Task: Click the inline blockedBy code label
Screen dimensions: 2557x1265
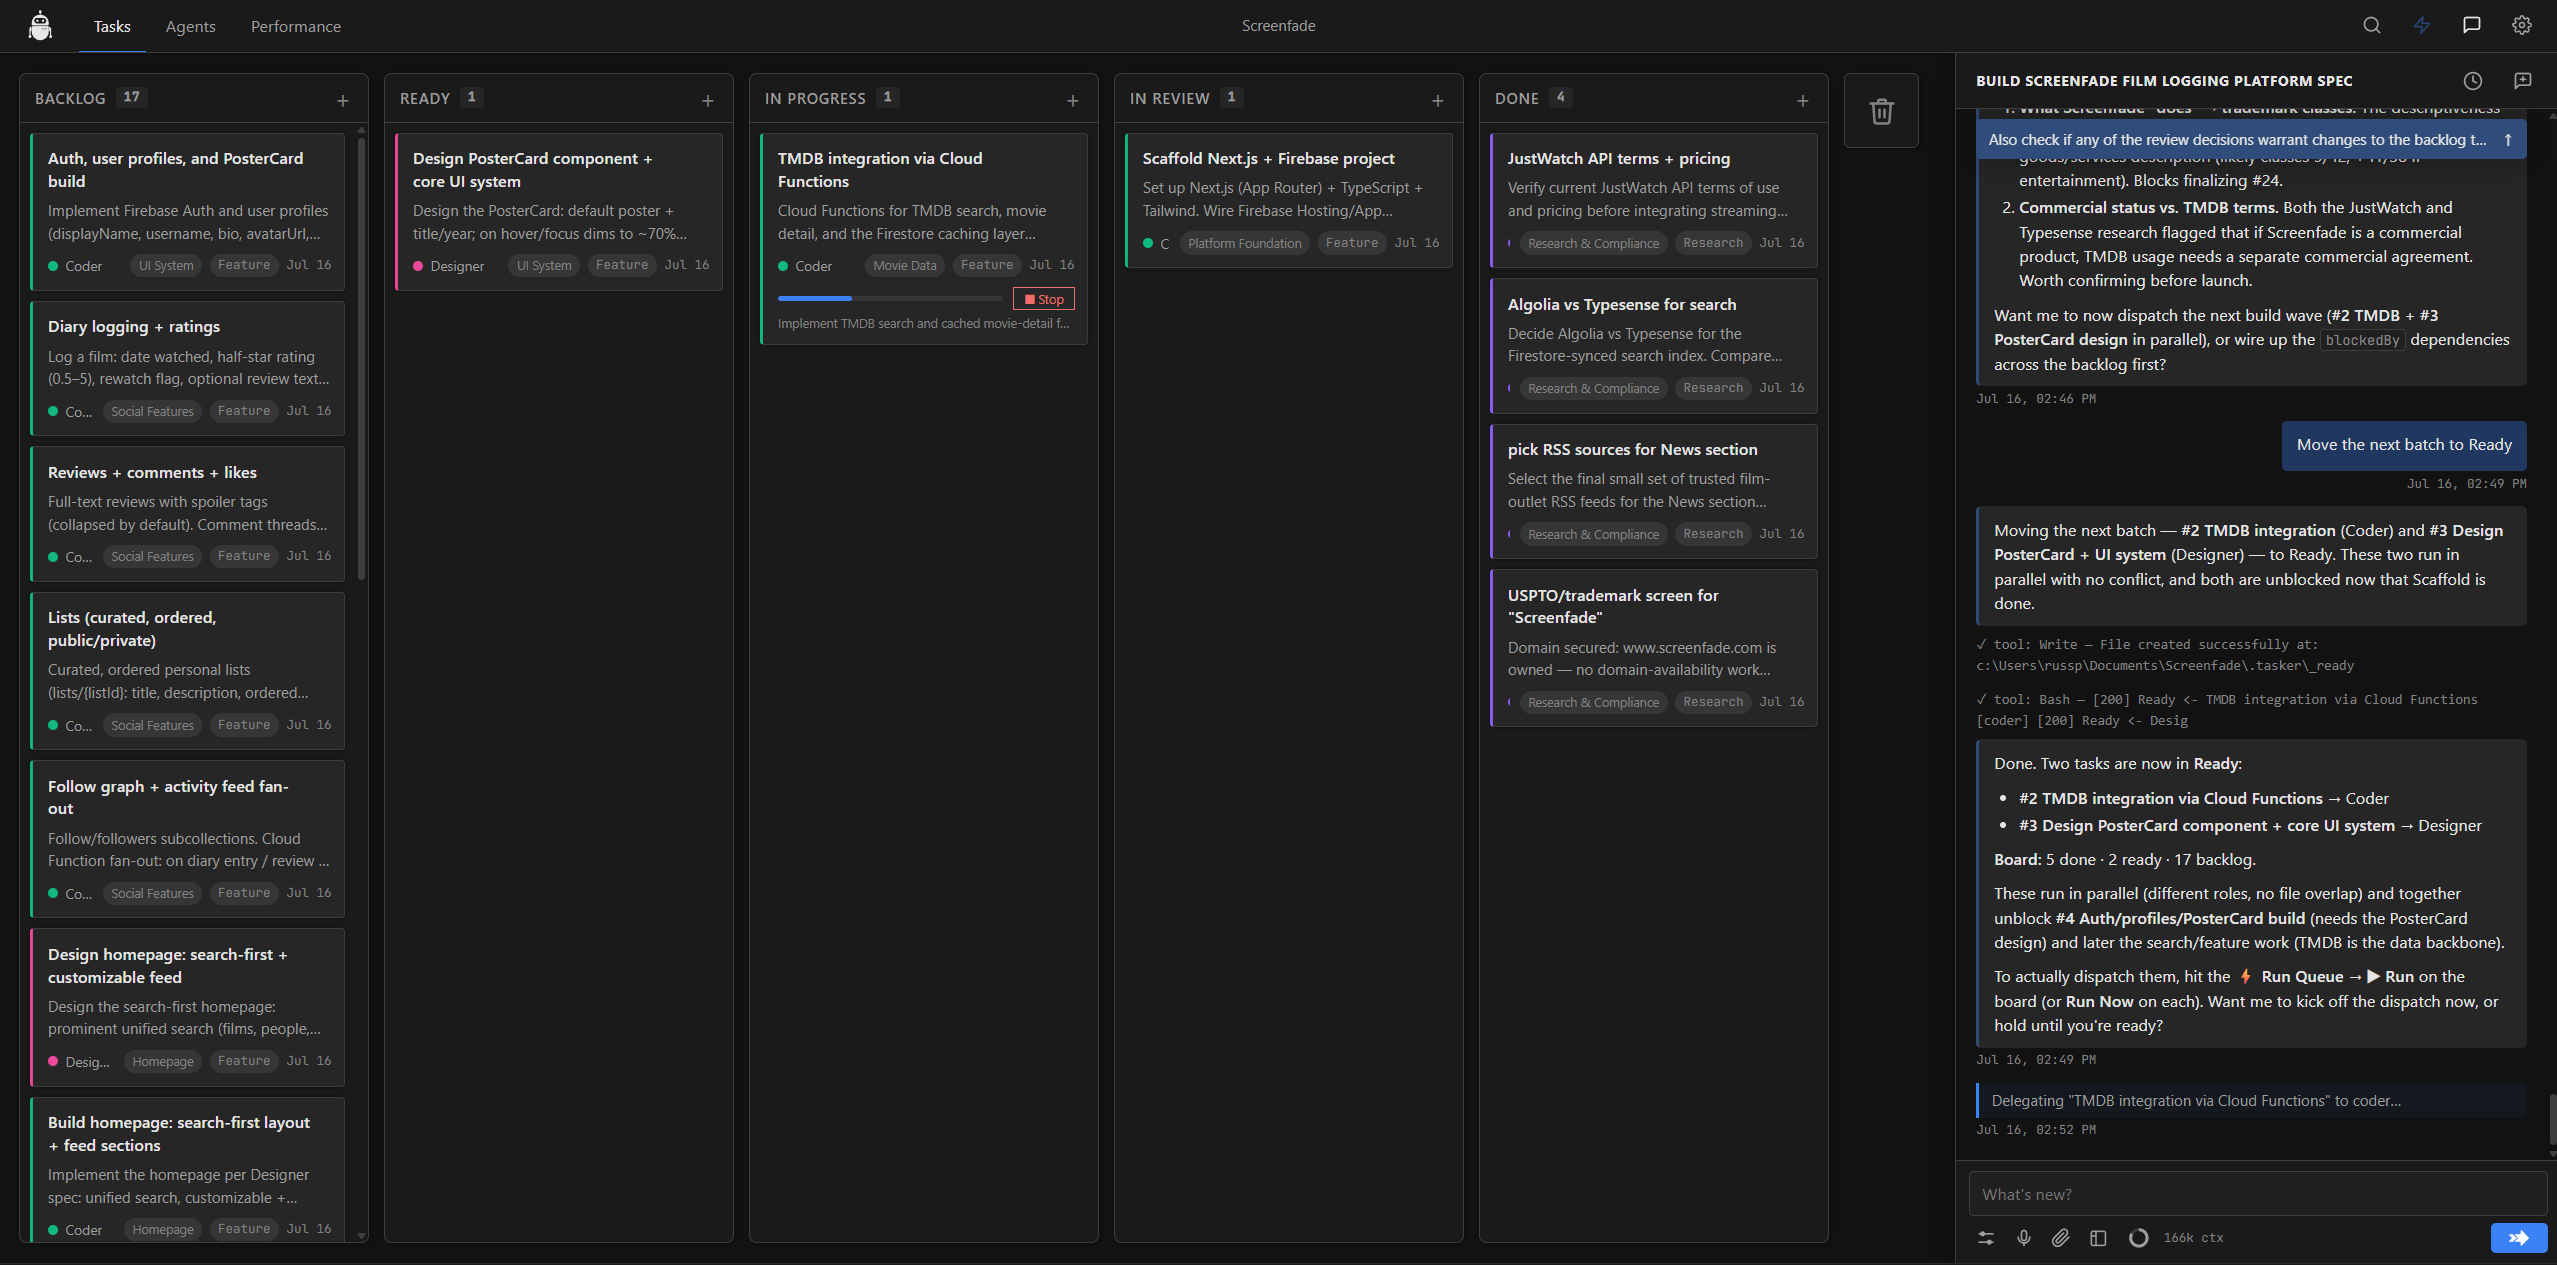Action: point(2362,340)
